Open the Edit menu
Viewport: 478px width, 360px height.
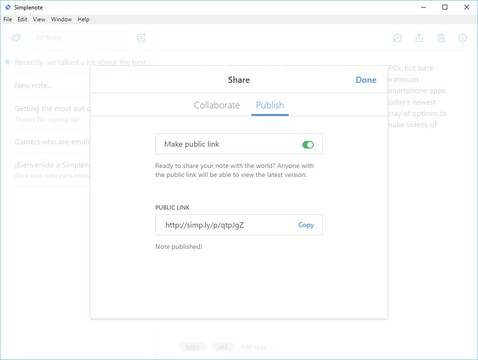tap(22, 19)
